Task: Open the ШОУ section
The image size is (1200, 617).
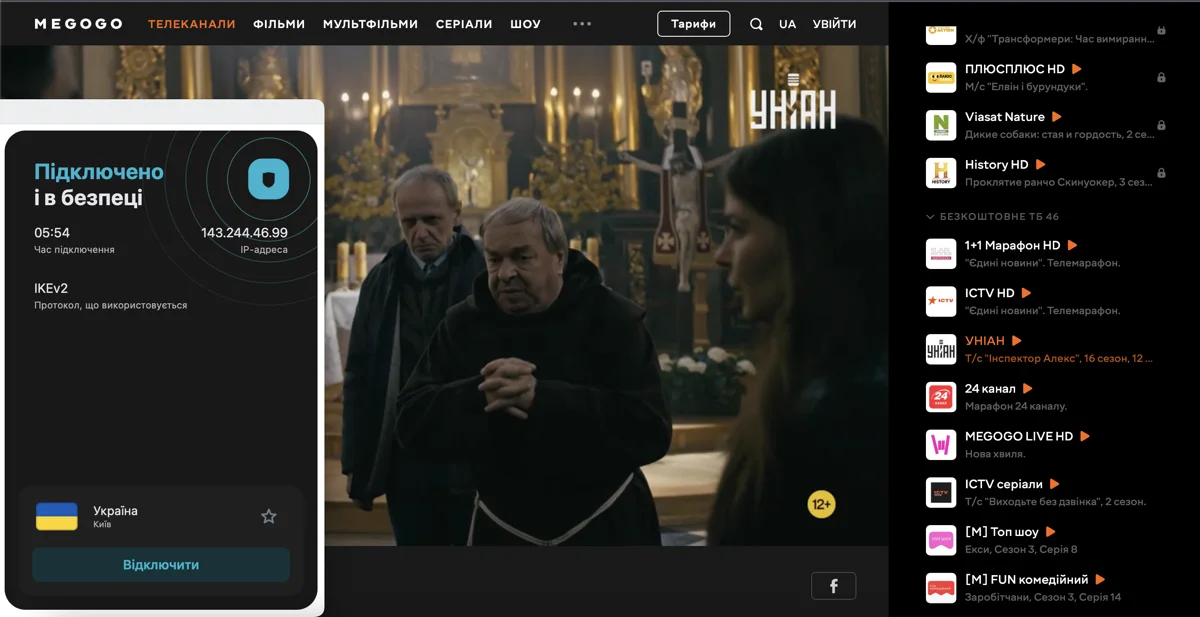Action: coord(525,24)
